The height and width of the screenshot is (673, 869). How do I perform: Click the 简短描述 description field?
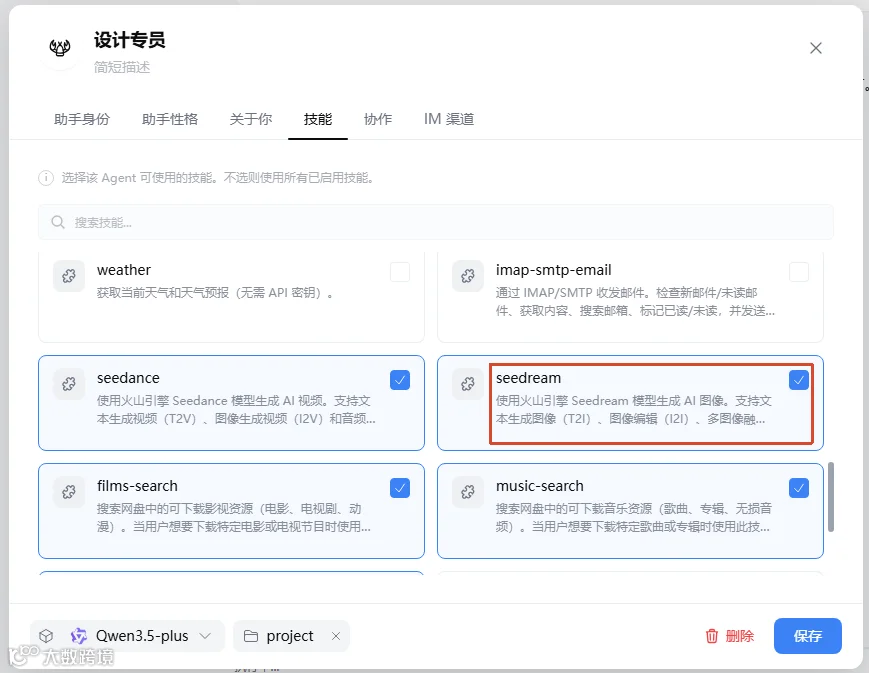click(x=122, y=67)
